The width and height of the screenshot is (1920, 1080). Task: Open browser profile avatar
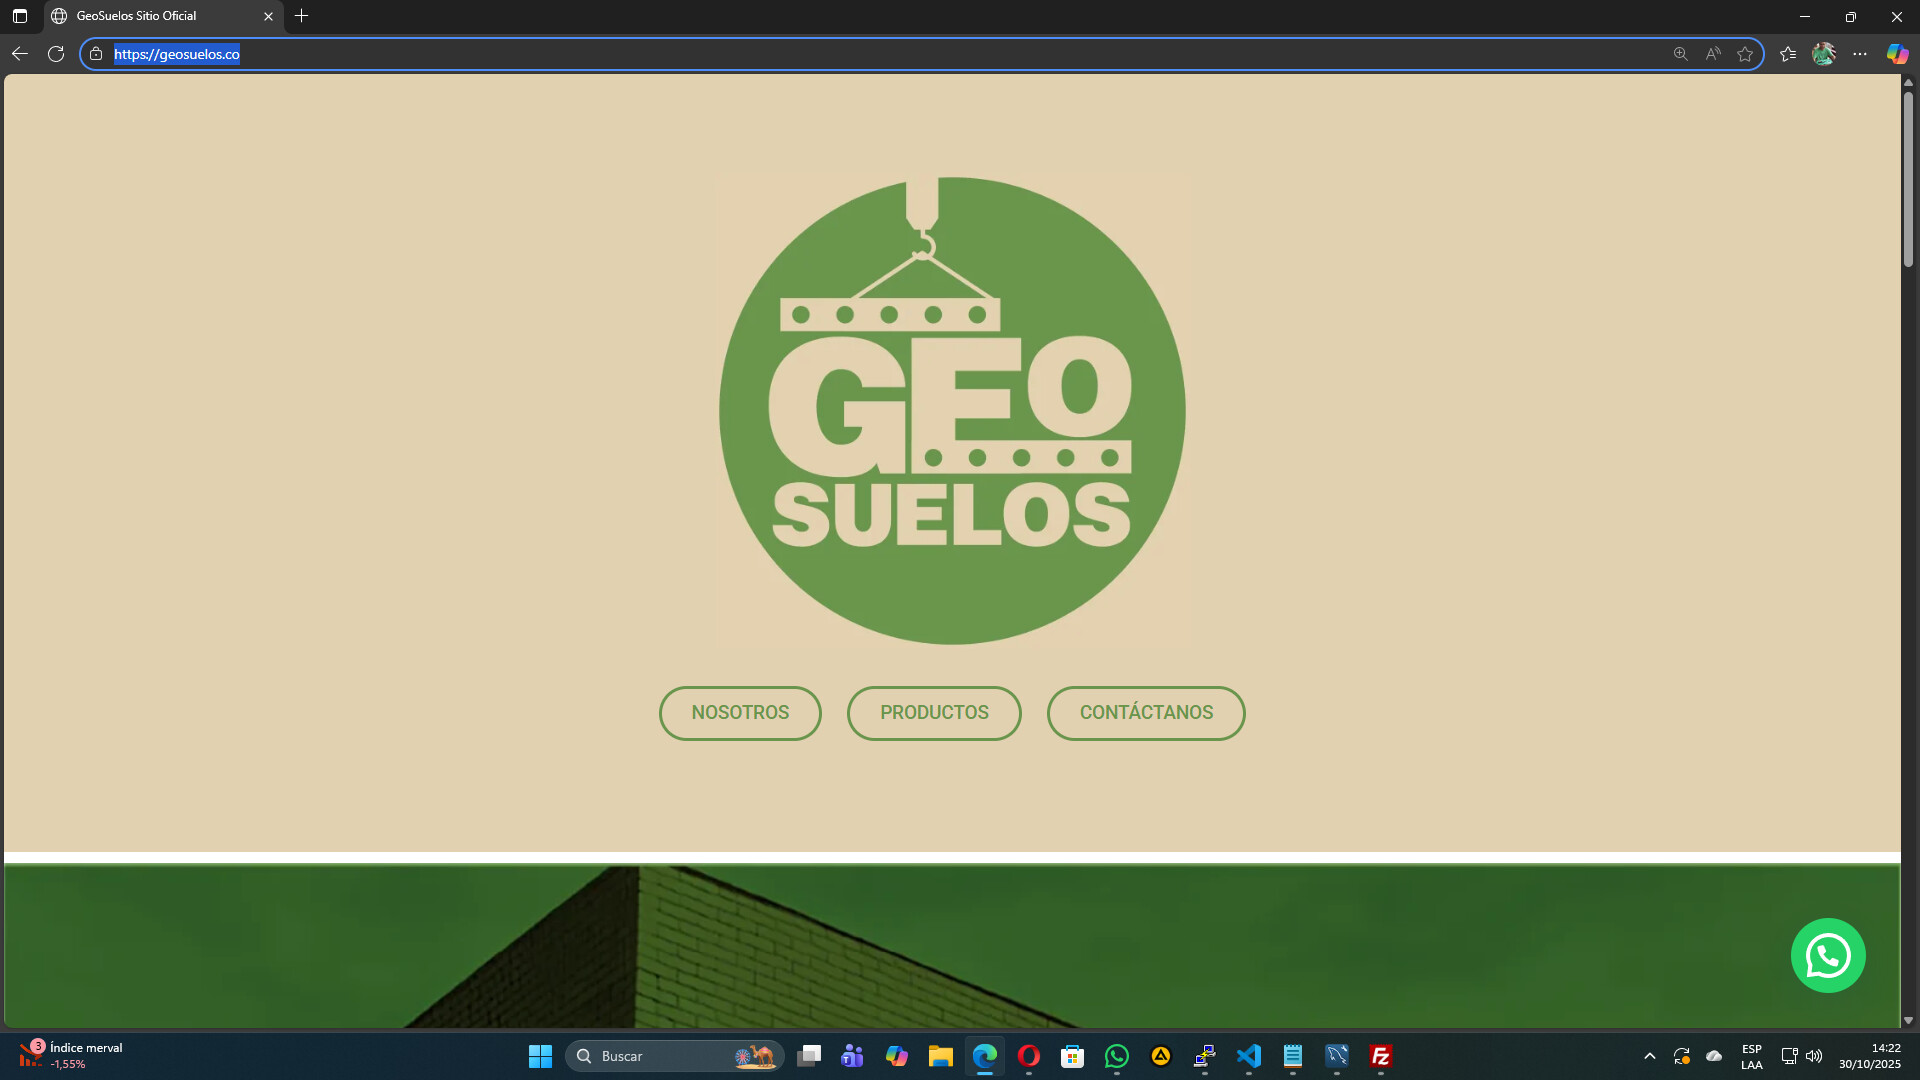click(x=1823, y=54)
